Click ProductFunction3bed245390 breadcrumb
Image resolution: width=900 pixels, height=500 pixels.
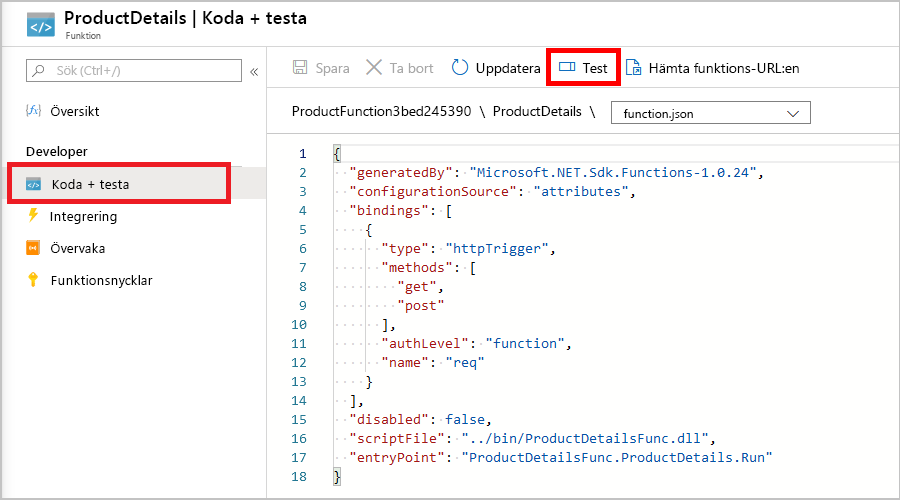click(381, 111)
